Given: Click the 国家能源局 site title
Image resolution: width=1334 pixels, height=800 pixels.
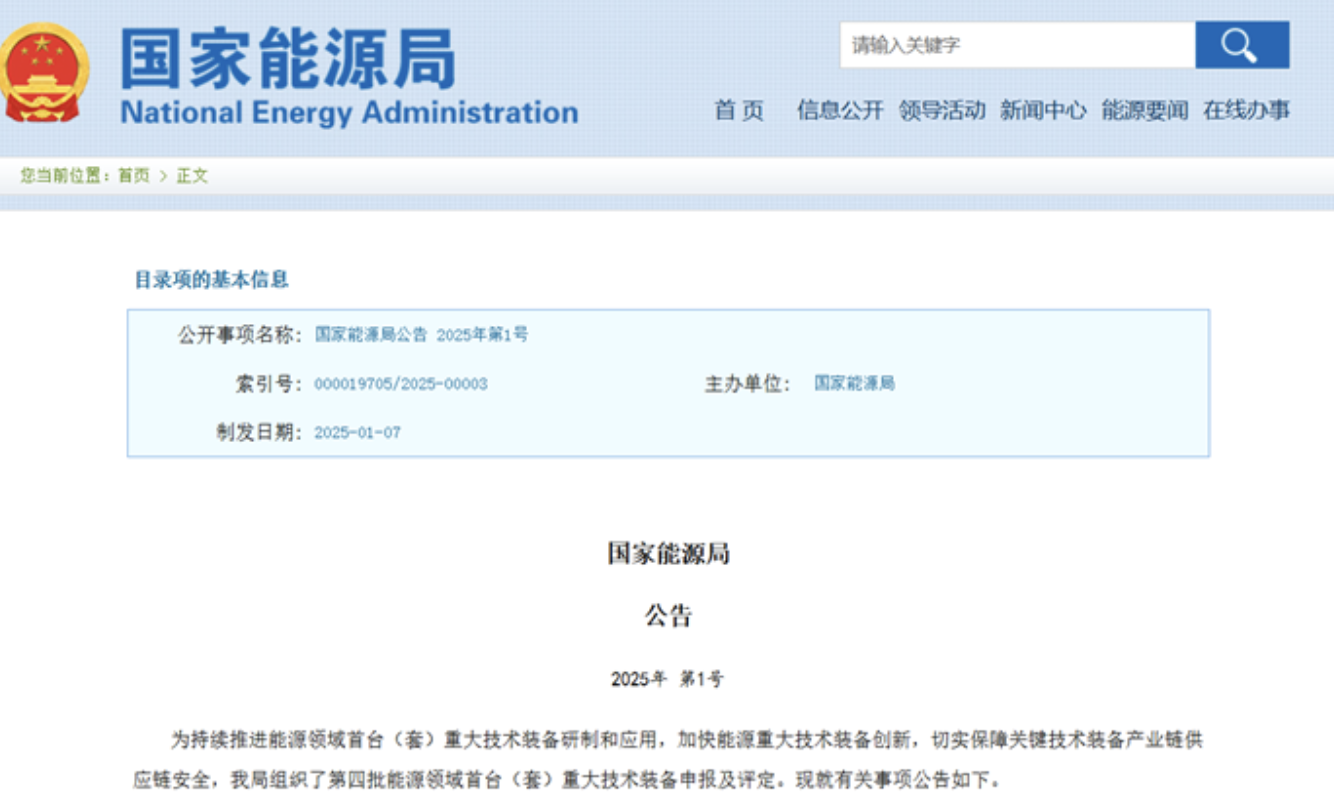Looking at the screenshot, I should click(x=288, y=57).
